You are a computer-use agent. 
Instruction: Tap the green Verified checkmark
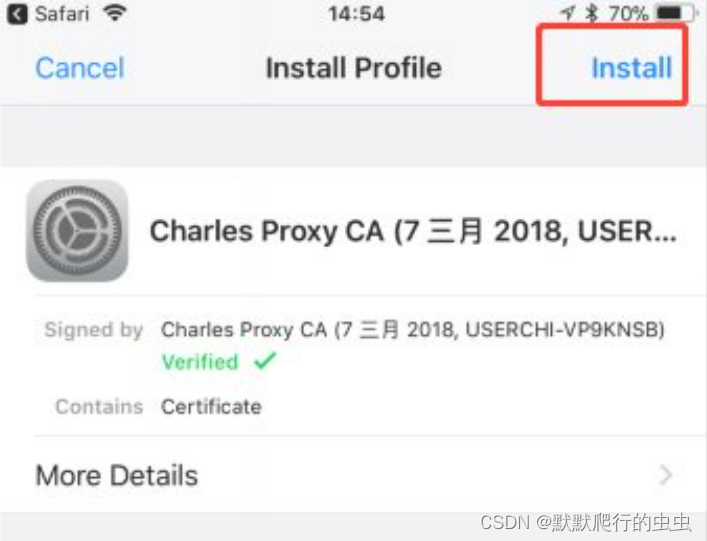(265, 361)
